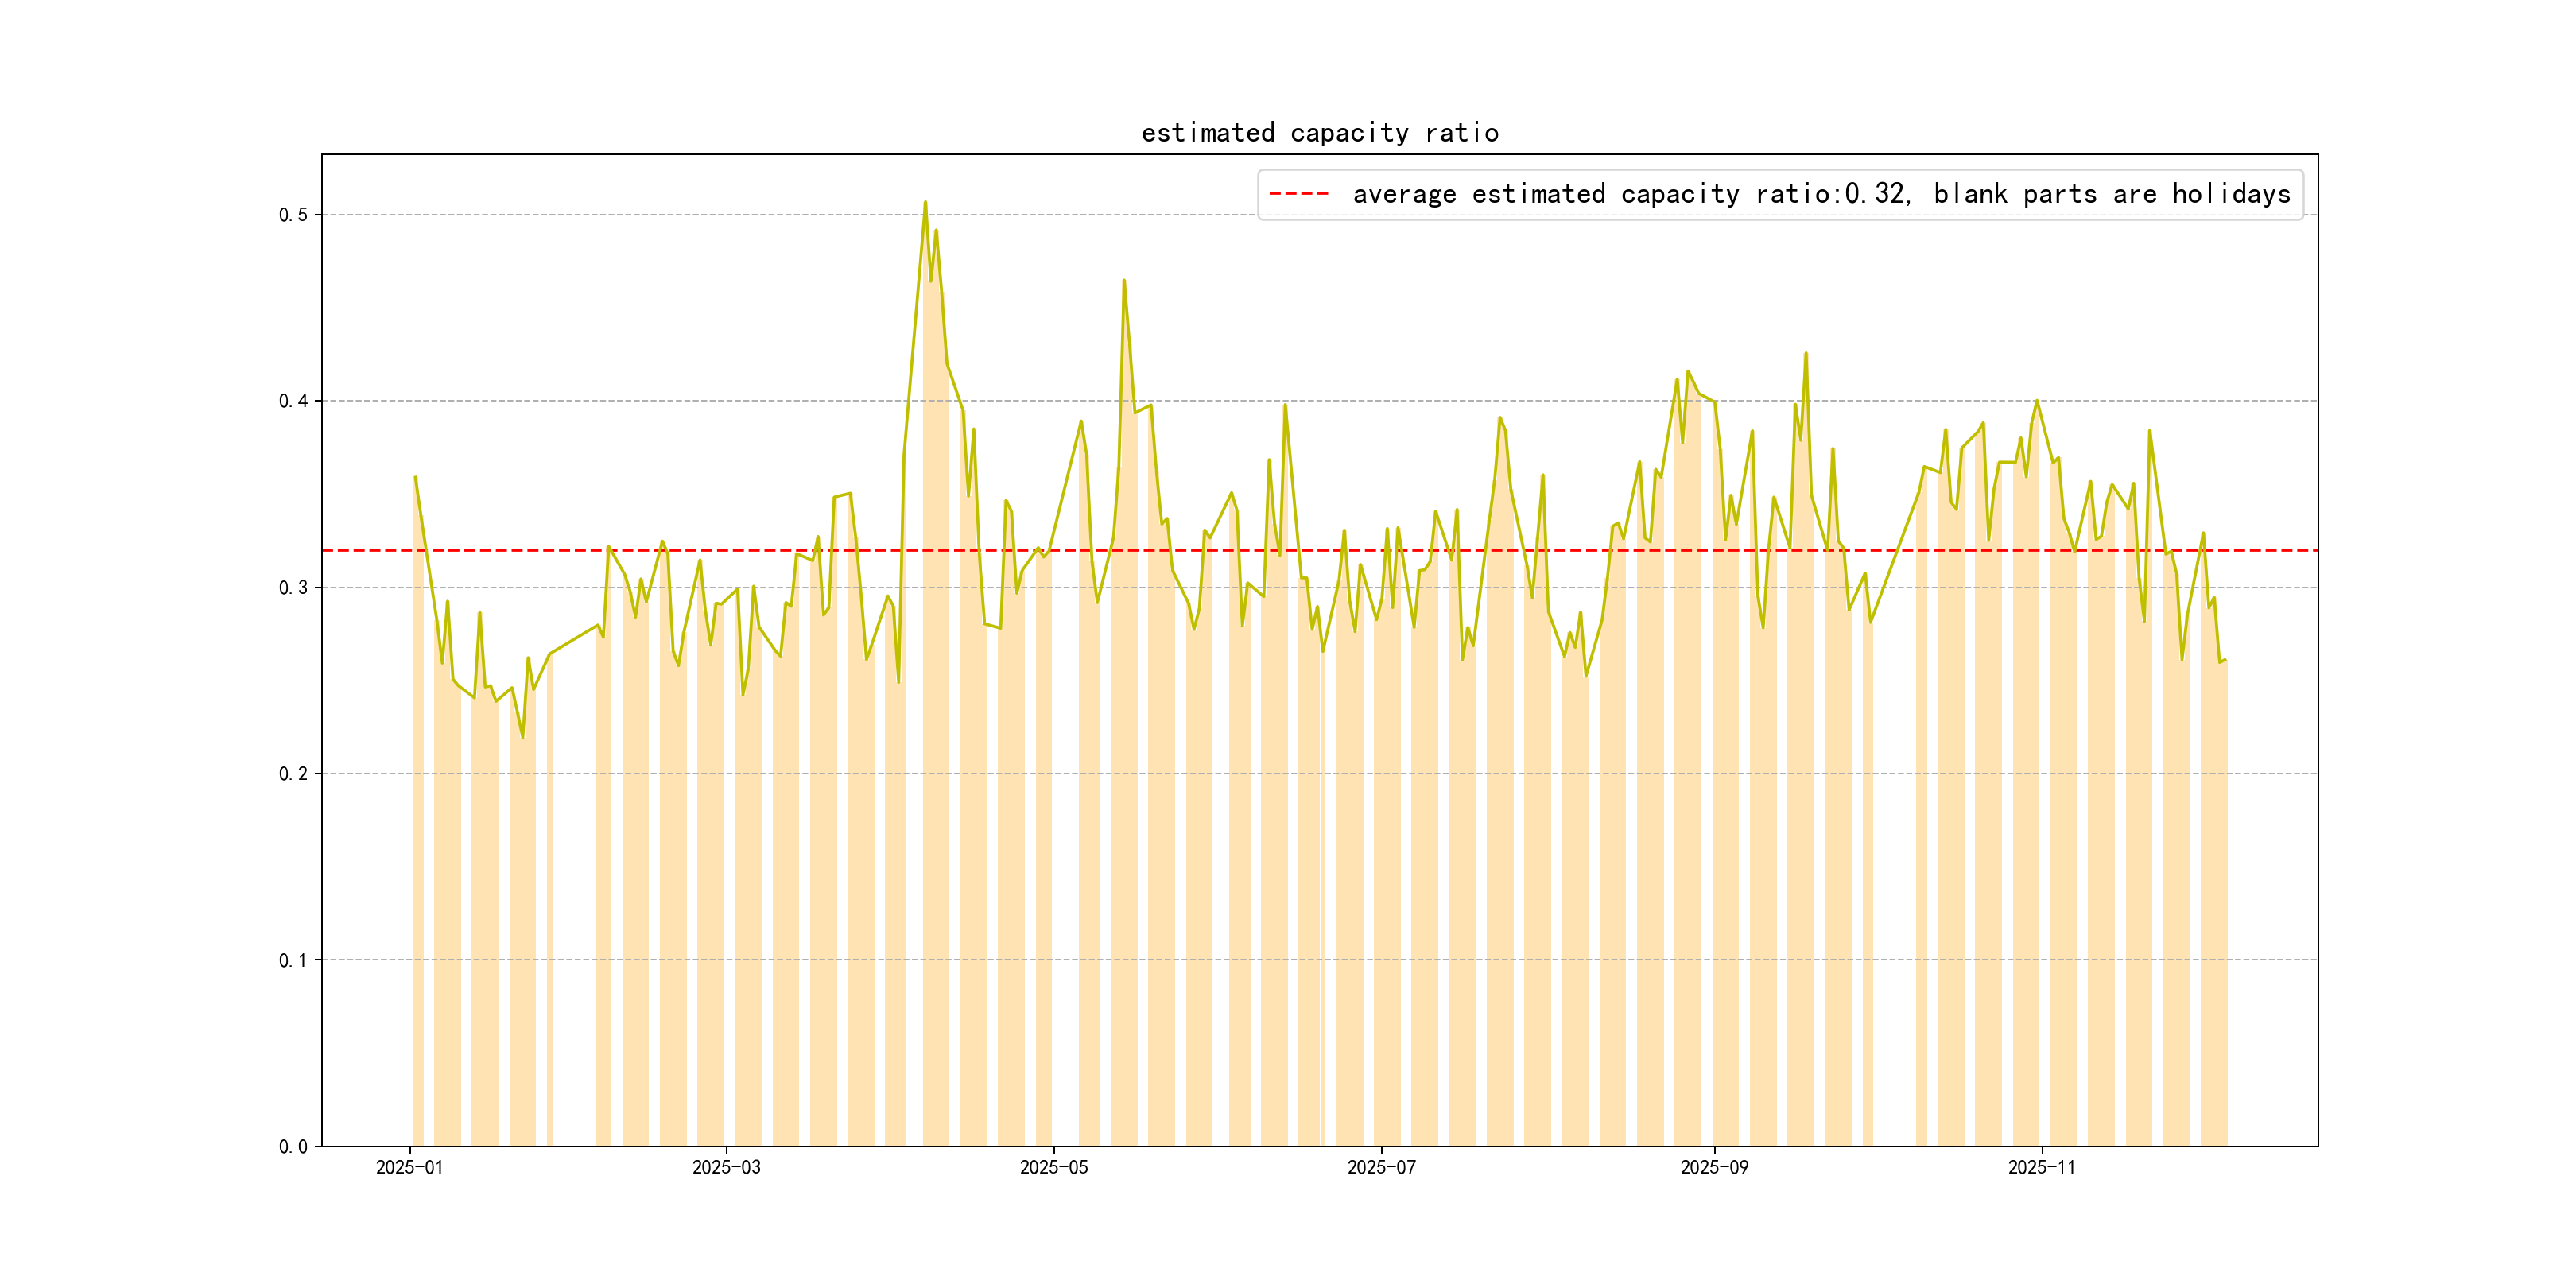Image resolution: width=2576 pixels, height=1288 pixels.
Task: Click the 0.1 y-axis tick label
Action: pyautogui.click(x=293, y=960)
